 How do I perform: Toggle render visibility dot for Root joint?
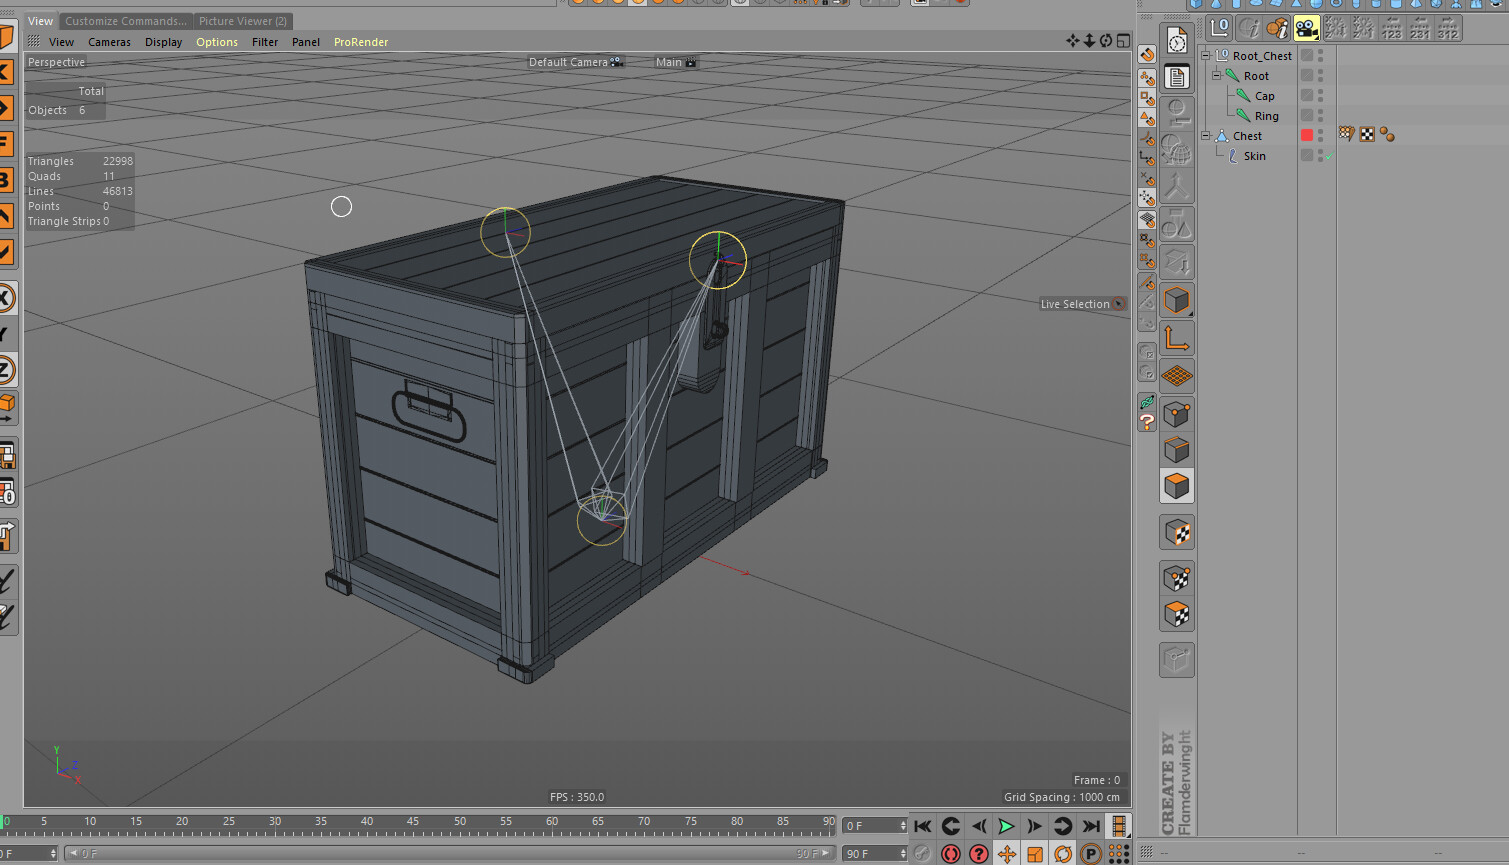tap(1320, 81)
